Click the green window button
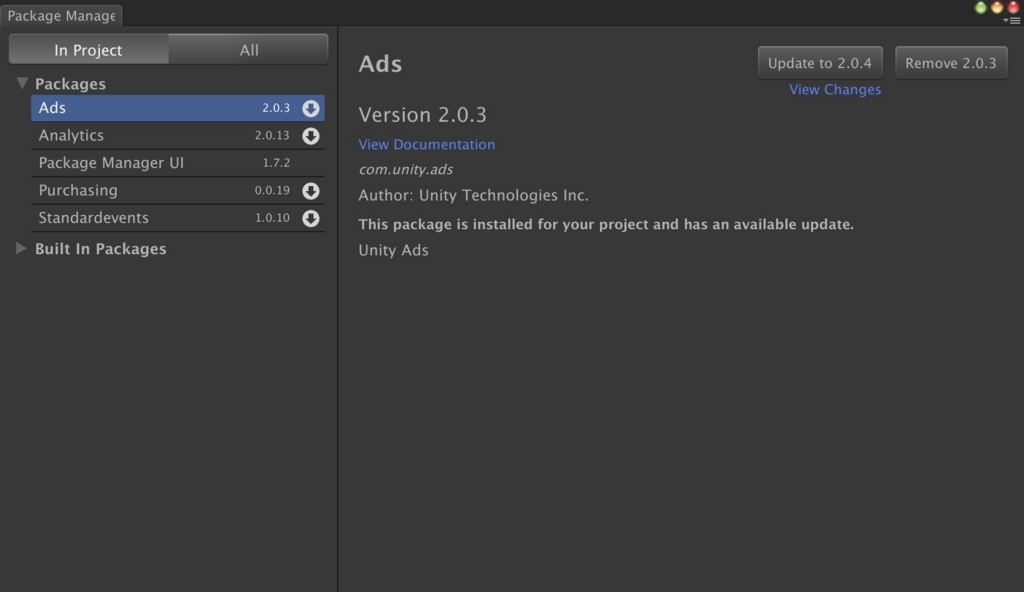The height and width of the screenshot is (592, 1024). point(980,7)
